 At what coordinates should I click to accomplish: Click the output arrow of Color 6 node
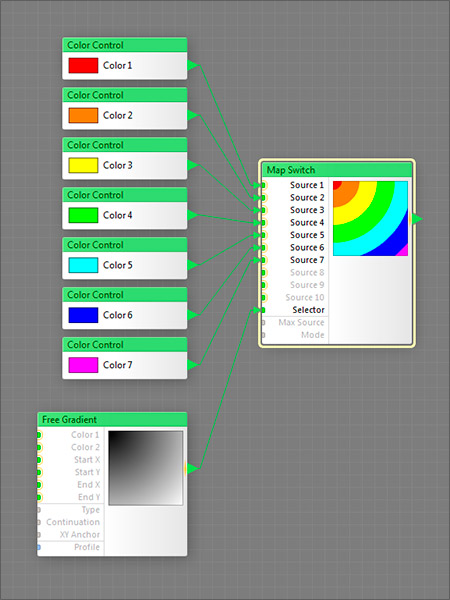(x=193, y=315)
